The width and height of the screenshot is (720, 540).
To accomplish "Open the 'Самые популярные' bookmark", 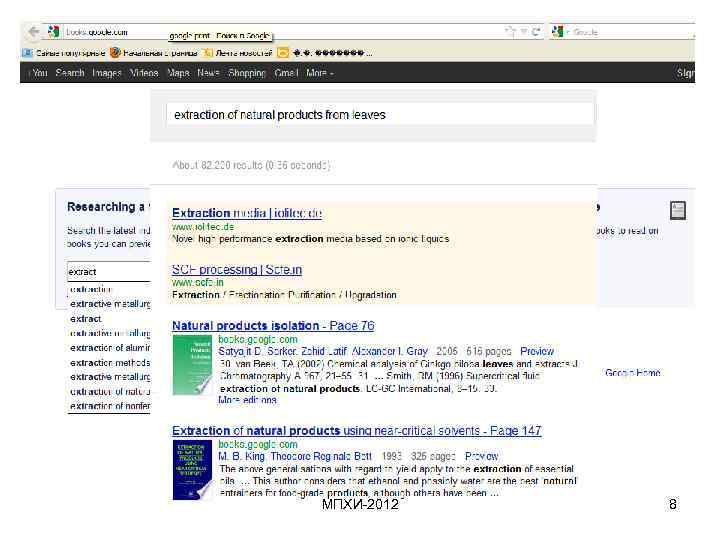I will point(64,53).
